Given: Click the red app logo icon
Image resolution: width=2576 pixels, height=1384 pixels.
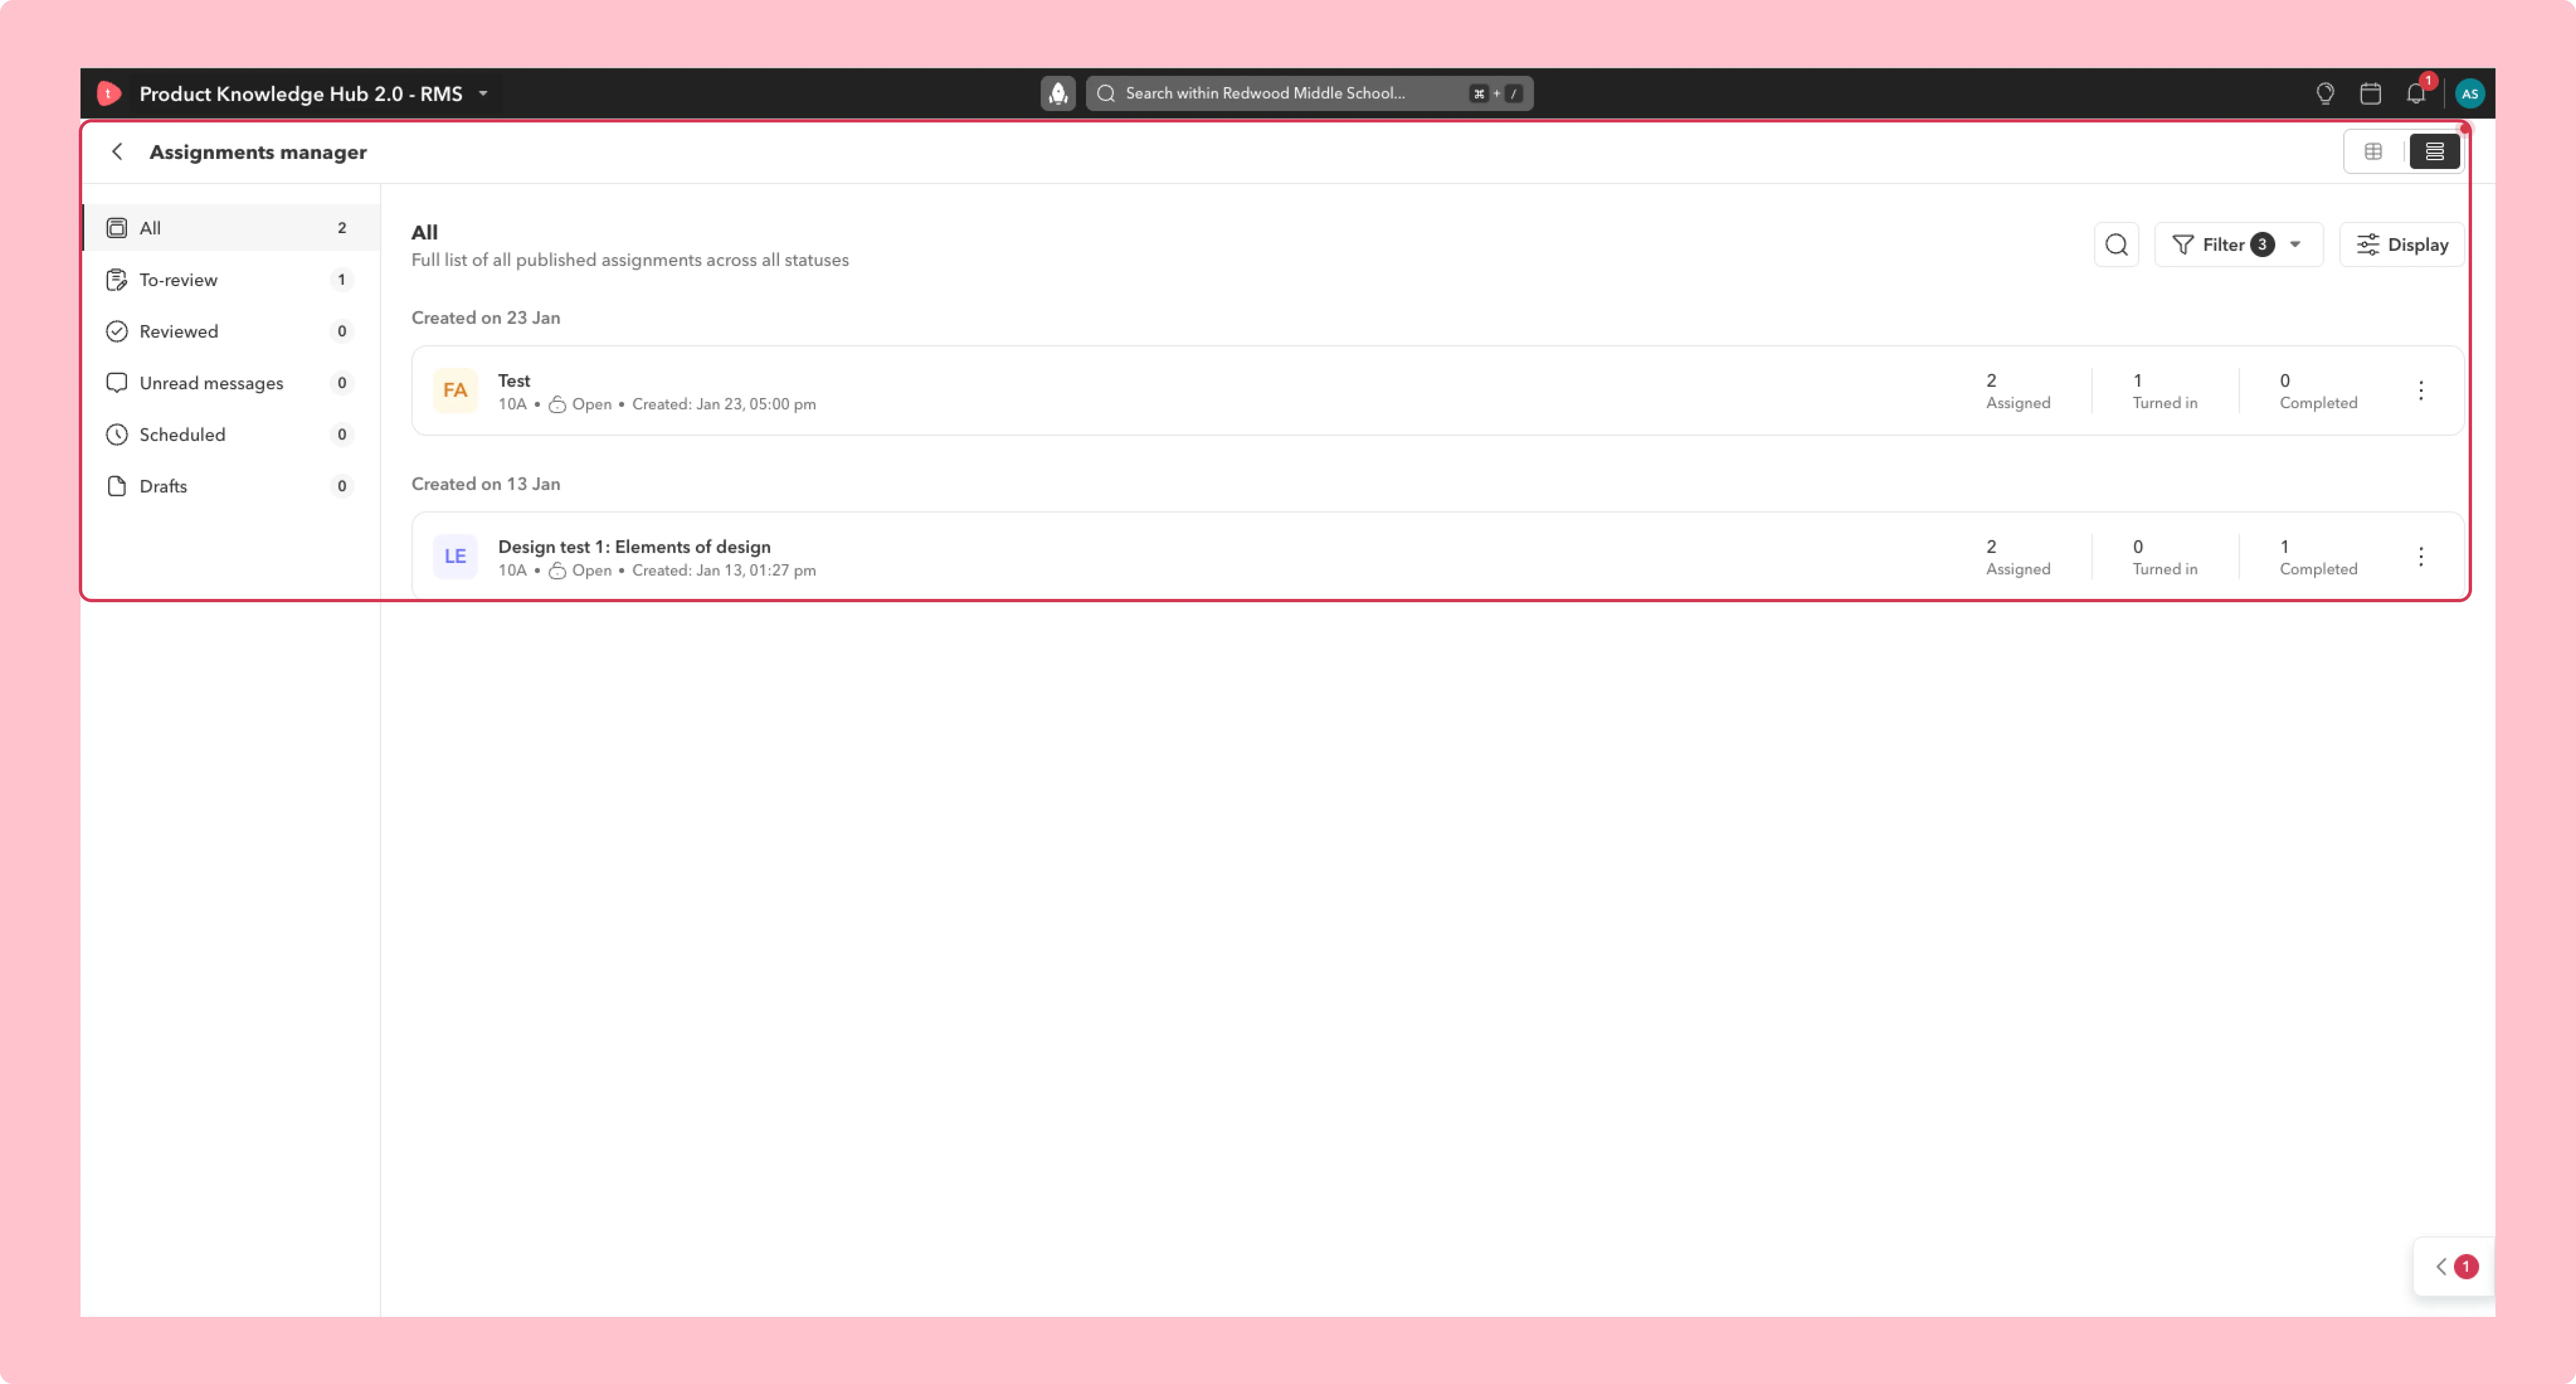Looking at the screenshot, I should 109,93.
